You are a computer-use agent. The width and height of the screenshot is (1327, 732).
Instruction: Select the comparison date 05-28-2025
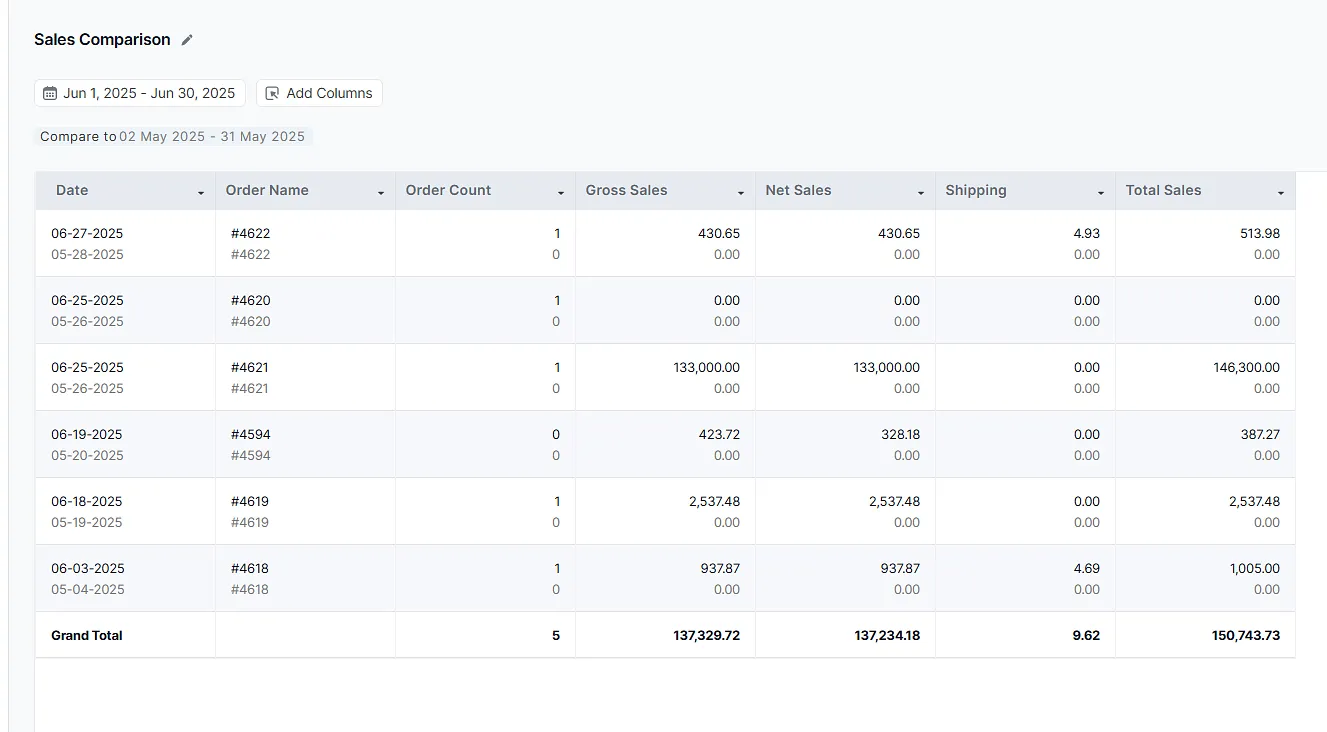(87, 254)
